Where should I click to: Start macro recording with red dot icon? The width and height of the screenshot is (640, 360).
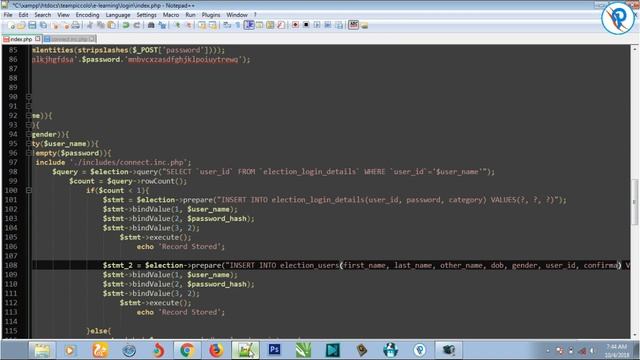click(x=295, y=25)
